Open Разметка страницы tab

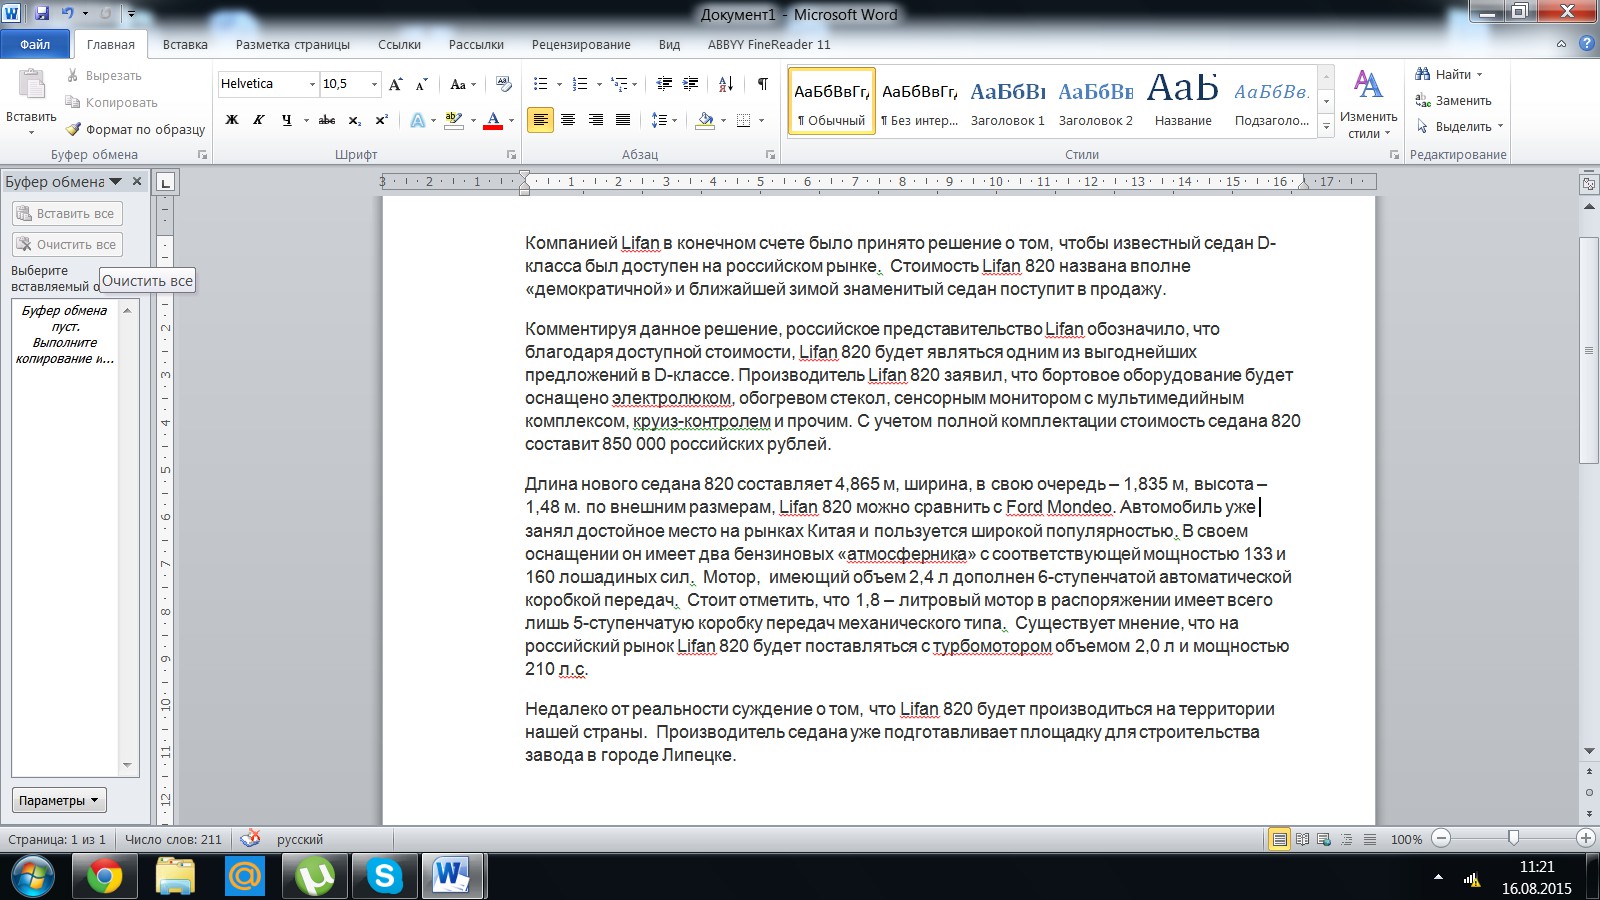pos(293,44)
